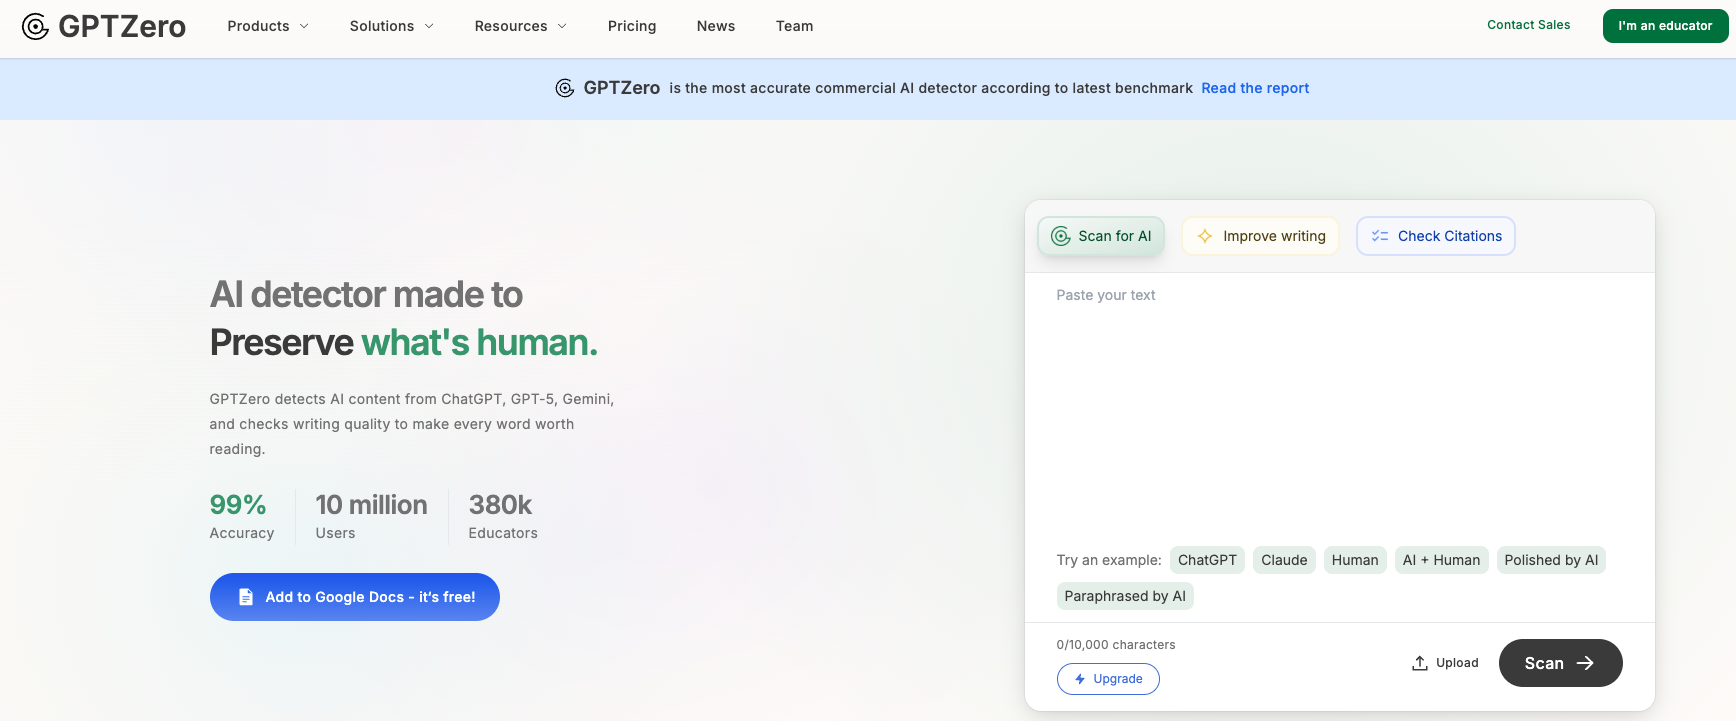The width and height of the screenshot is (1736, 721).
Task: Select the Scan for AI tab
Action: pyautogui.click(x=1101, y=236)
